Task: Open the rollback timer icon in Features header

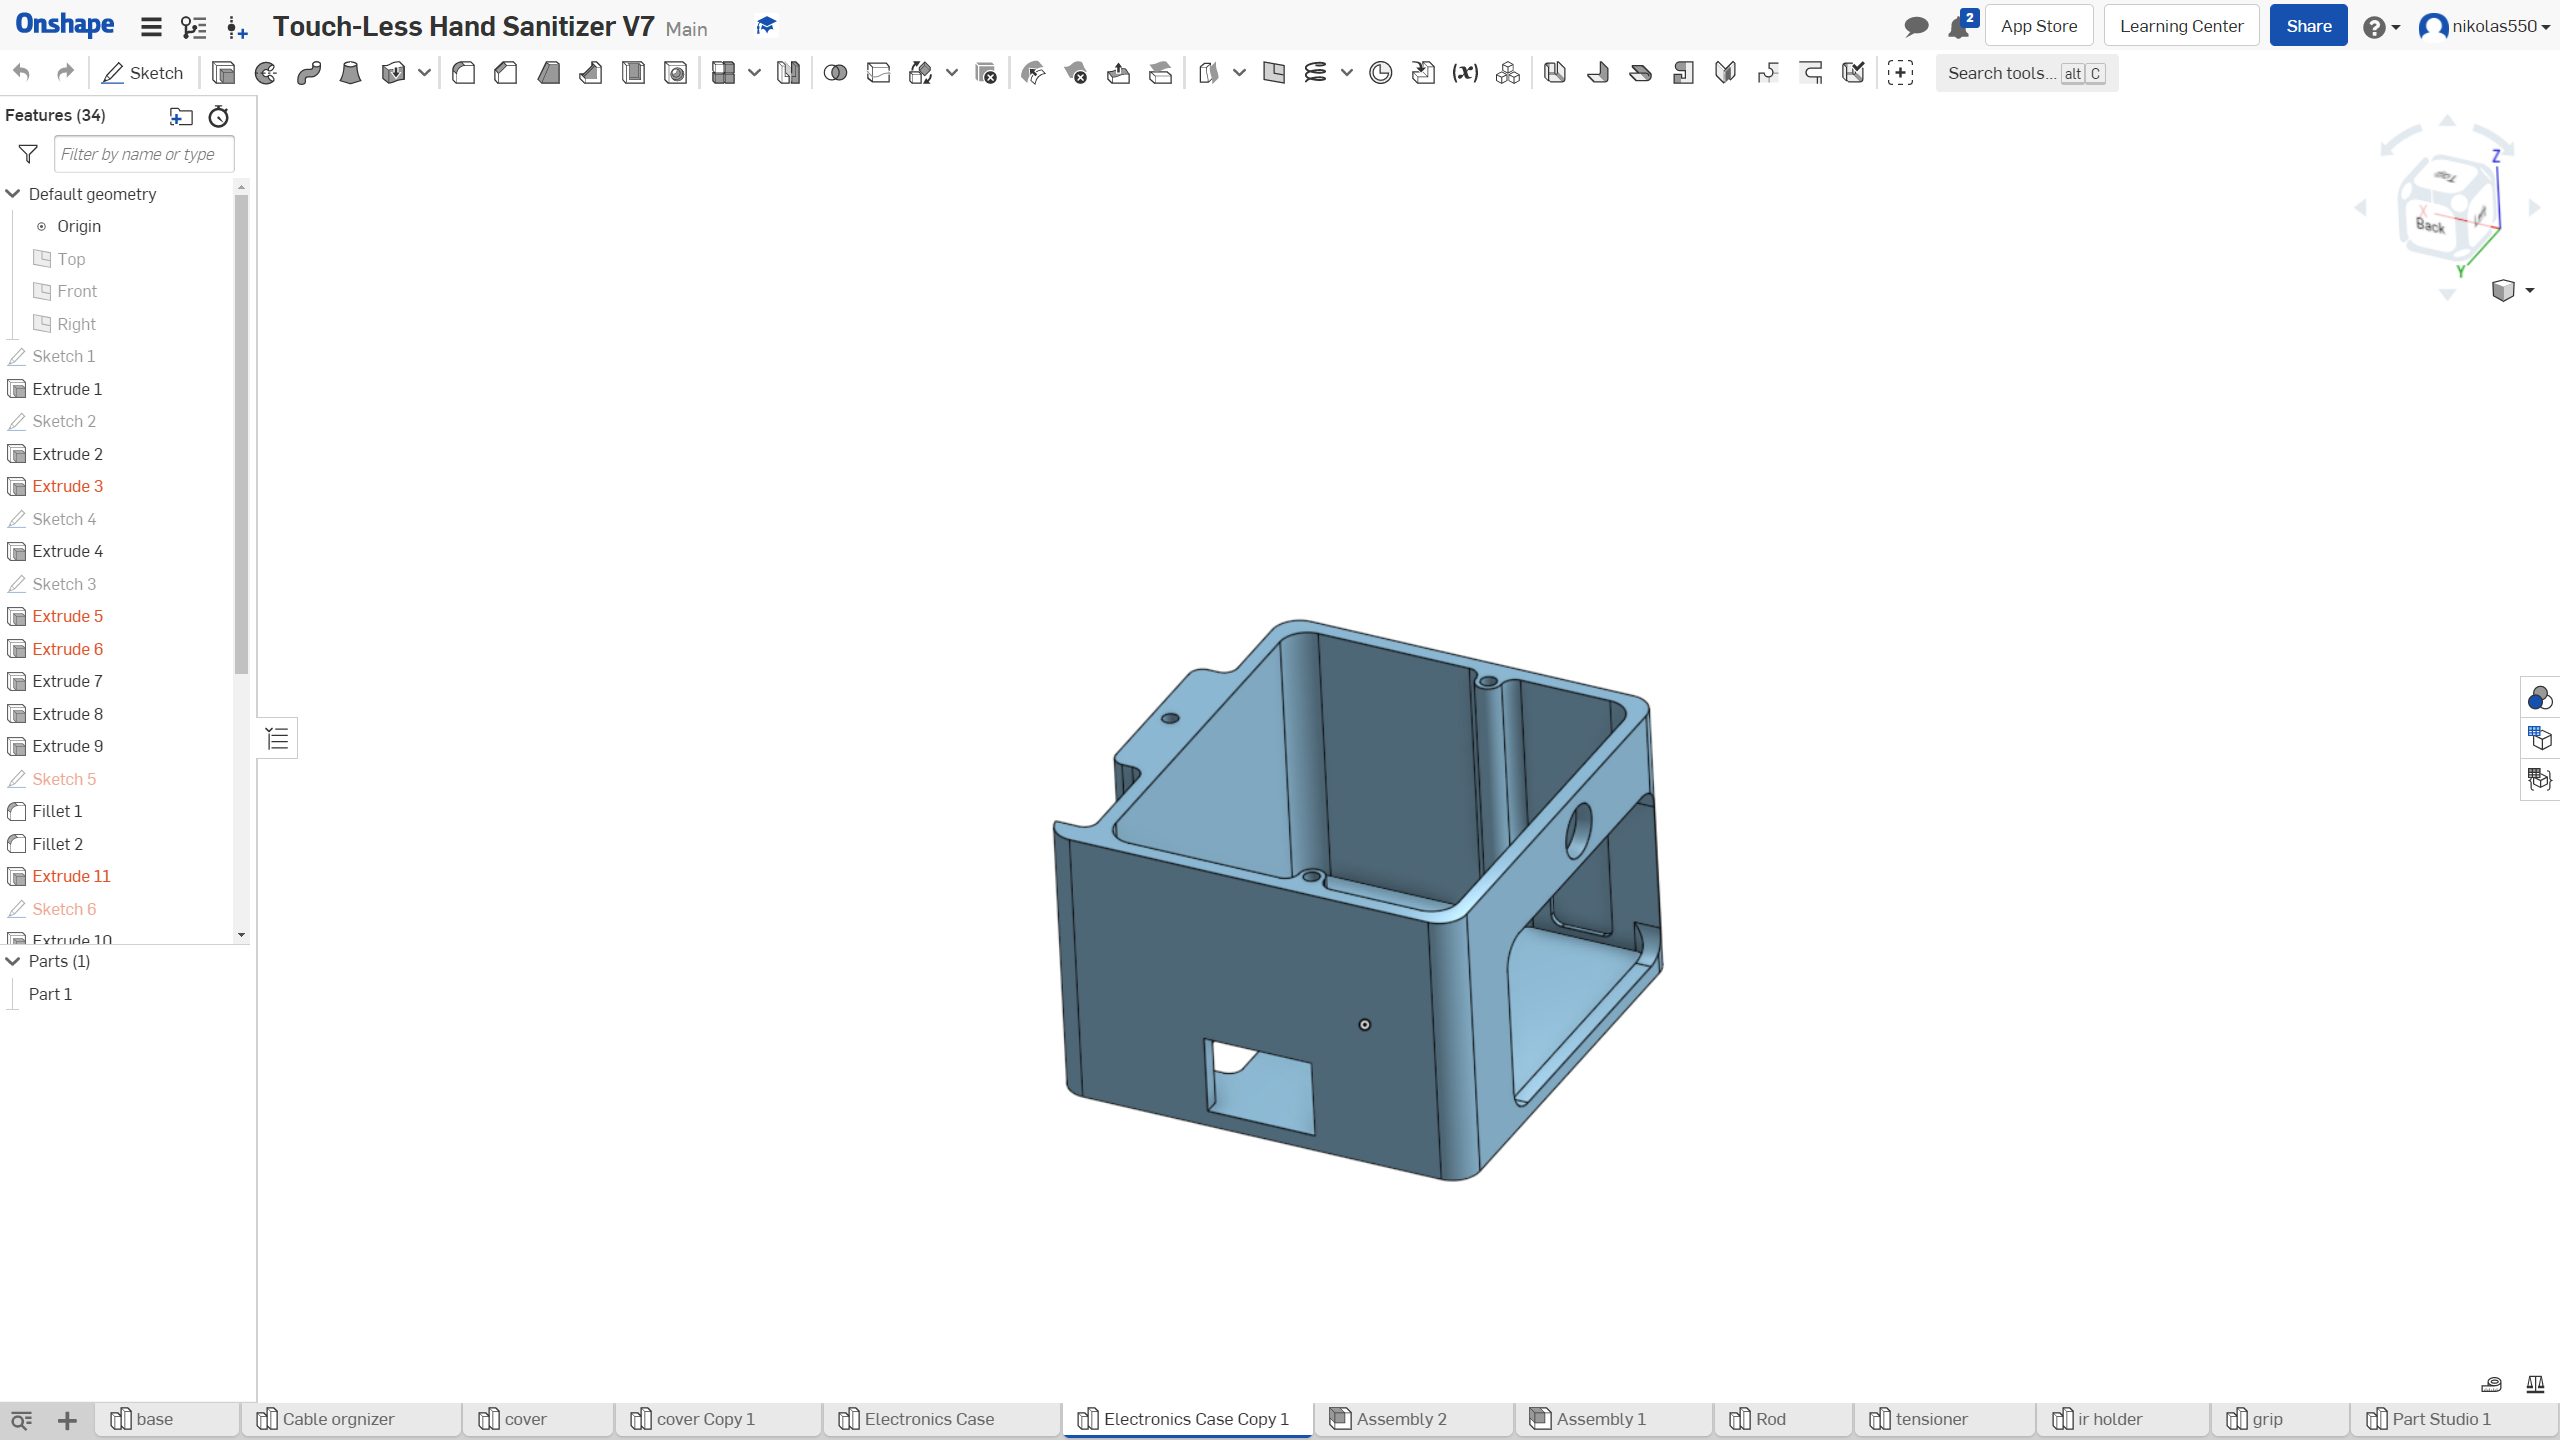Action: (218, 117)
